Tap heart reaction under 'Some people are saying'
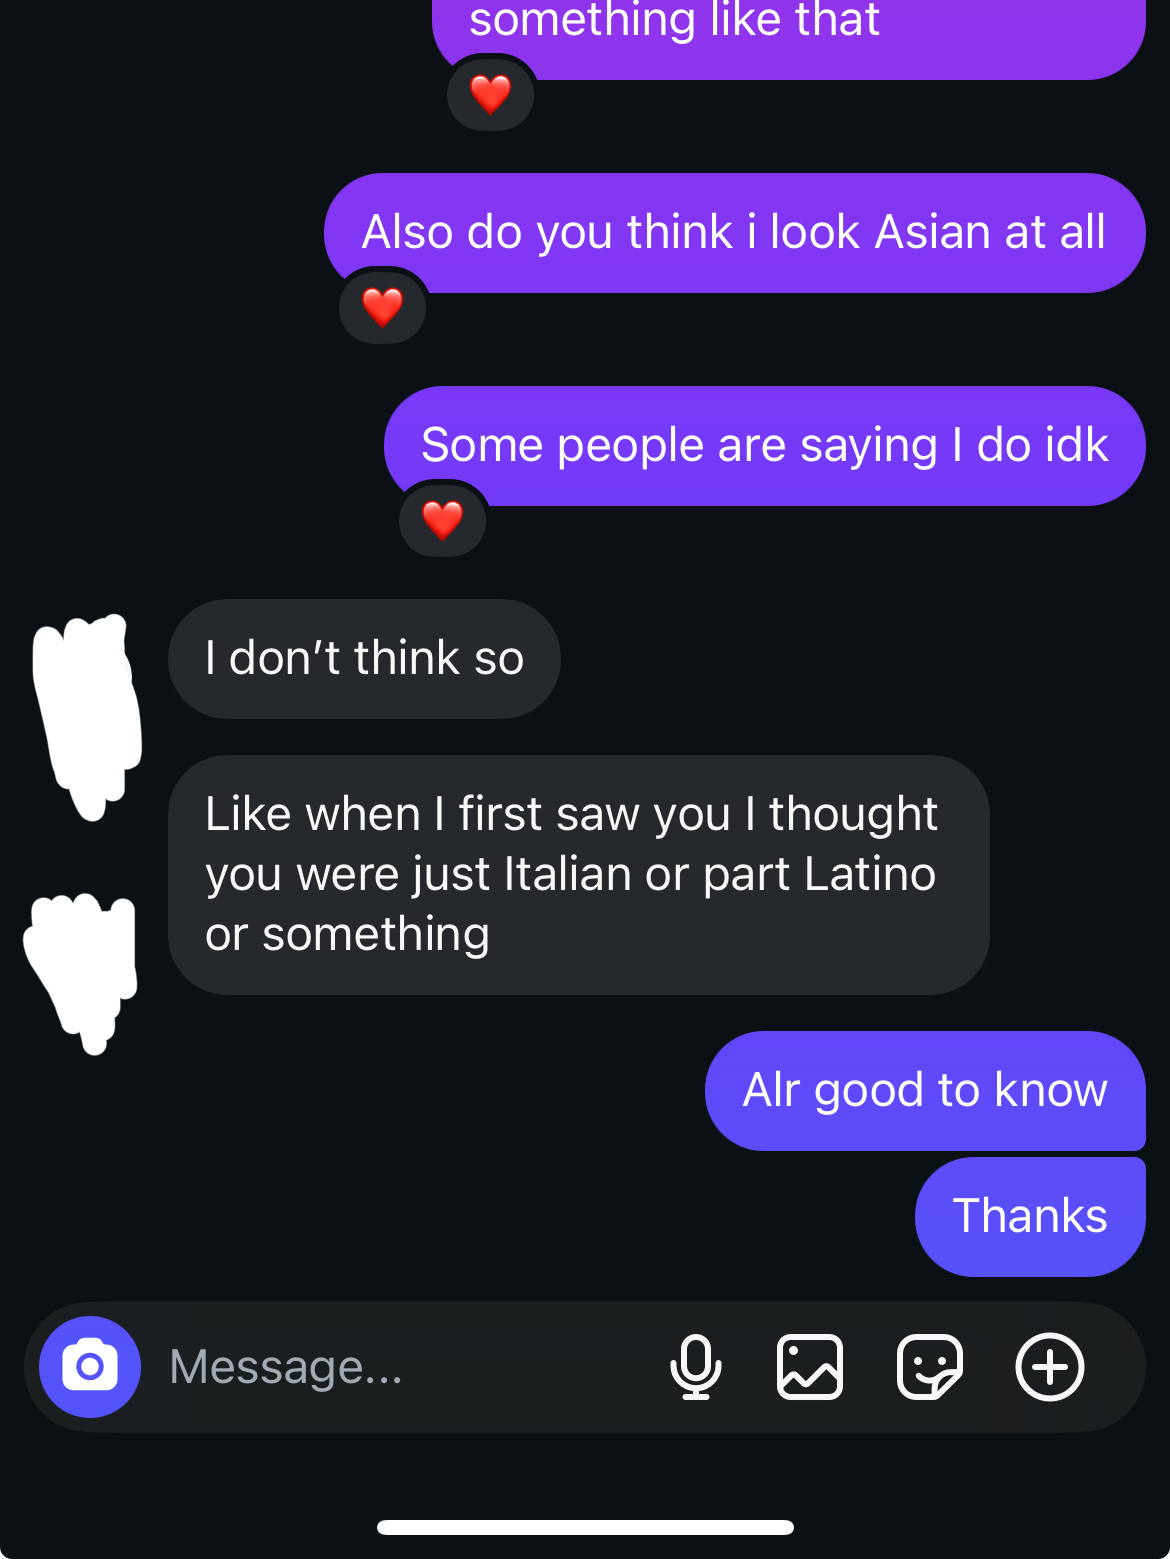 coord(443,520)
